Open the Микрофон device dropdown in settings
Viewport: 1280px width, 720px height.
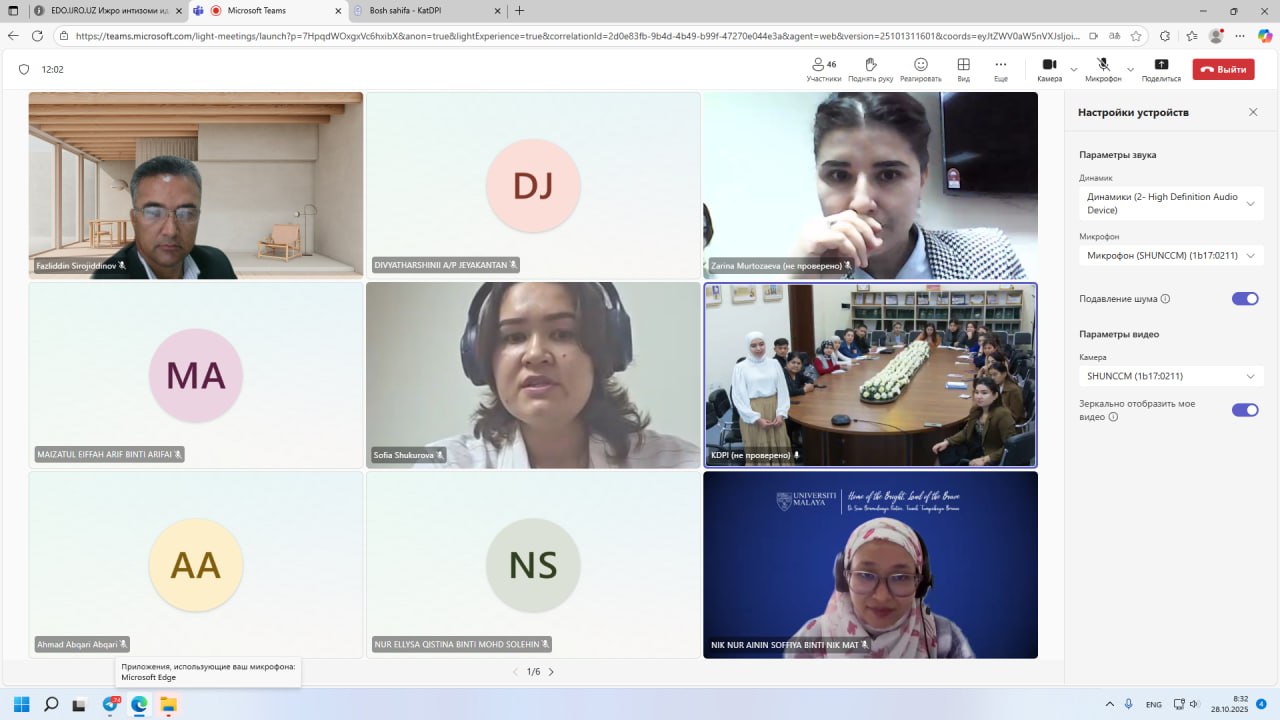click(x=1170, y=256)
